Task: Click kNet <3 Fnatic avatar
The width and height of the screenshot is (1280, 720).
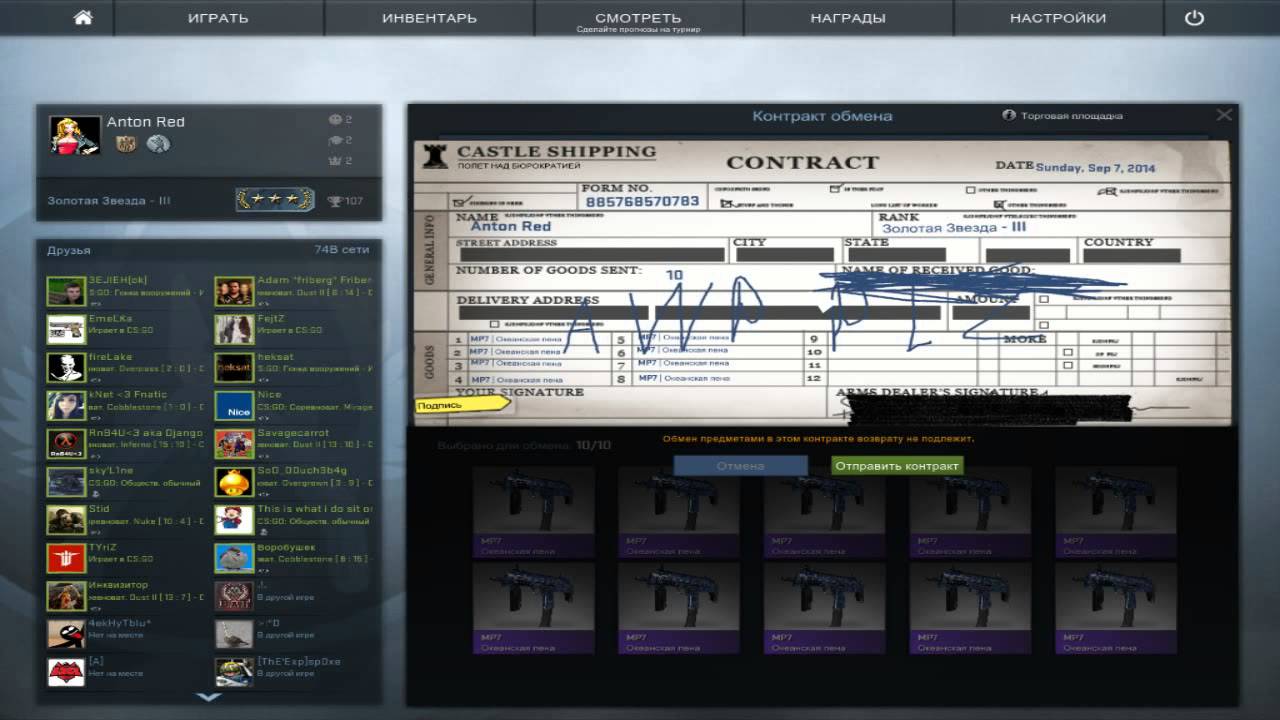Action: [x=66, y=405]
